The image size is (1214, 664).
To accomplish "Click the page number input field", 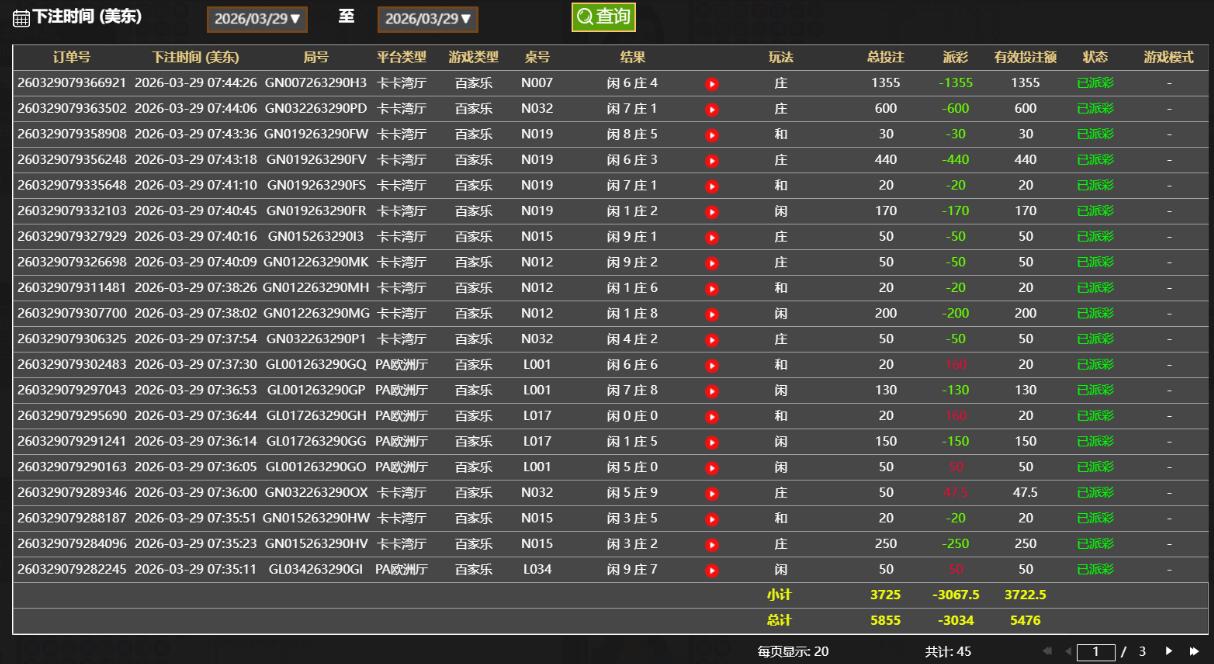I will coord(1096,652).
